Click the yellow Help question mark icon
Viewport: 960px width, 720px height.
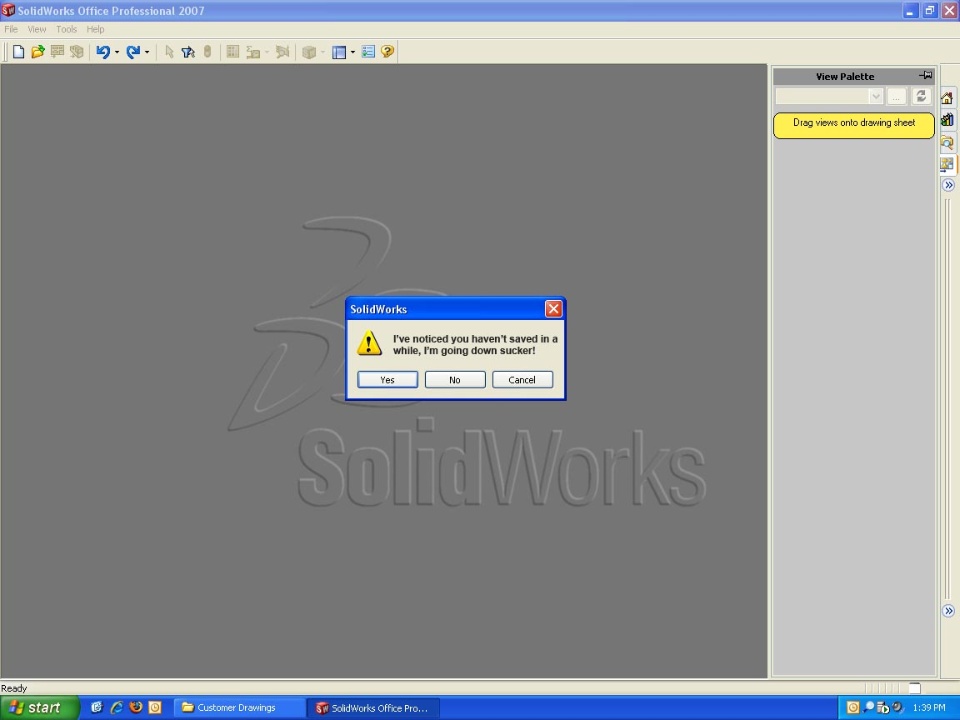(x=387, y=52)
